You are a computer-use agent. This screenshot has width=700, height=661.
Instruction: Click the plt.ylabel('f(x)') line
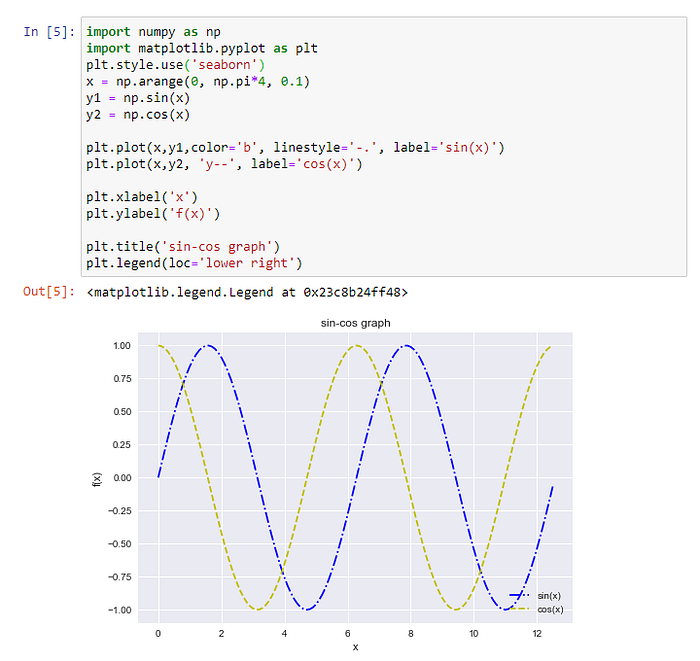point(153,214)
